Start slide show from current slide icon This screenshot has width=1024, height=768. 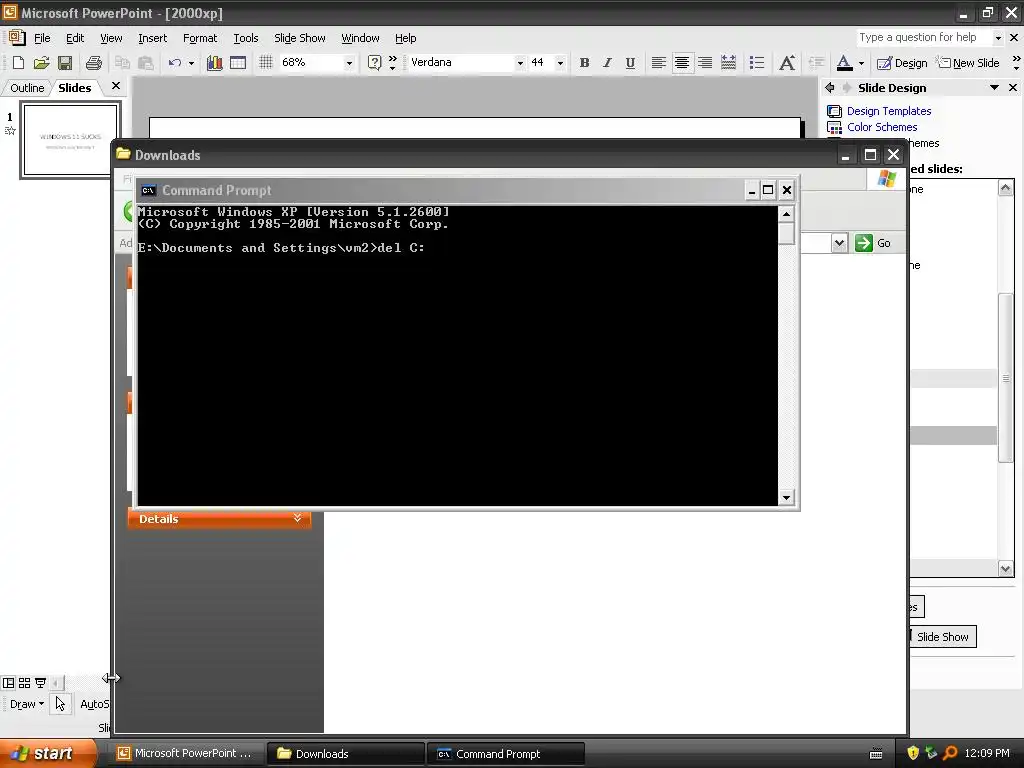(x=40, y=683)
